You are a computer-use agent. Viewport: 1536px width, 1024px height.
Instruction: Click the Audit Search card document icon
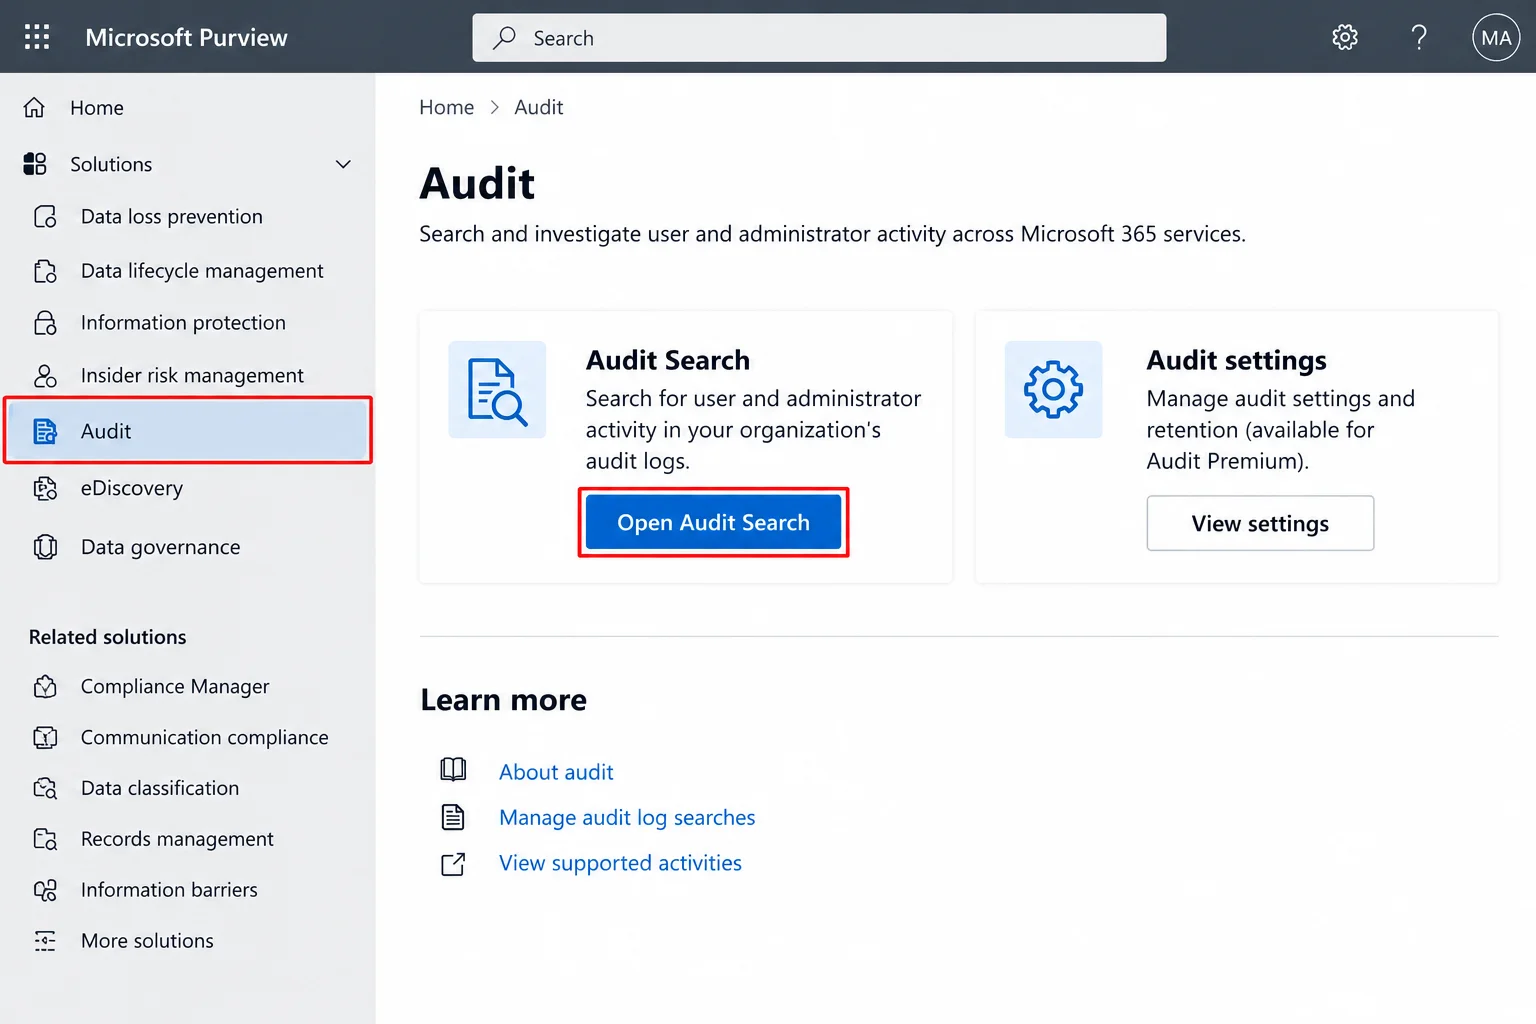point(497,390)
